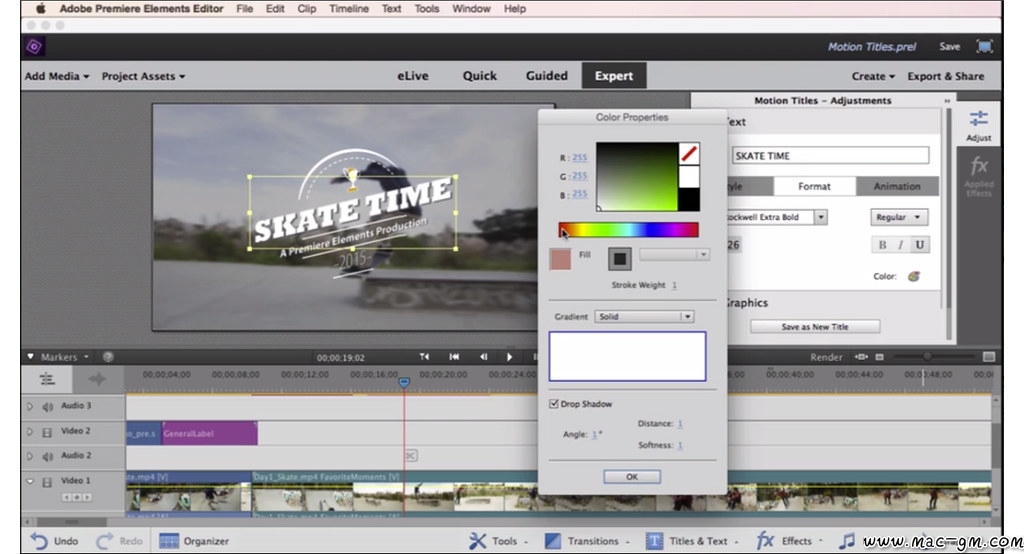Image resolution: width=1024 pixels, height=554 pixels.
Task: Collapse the Video 1 track
Action: (x=30, y=481)
